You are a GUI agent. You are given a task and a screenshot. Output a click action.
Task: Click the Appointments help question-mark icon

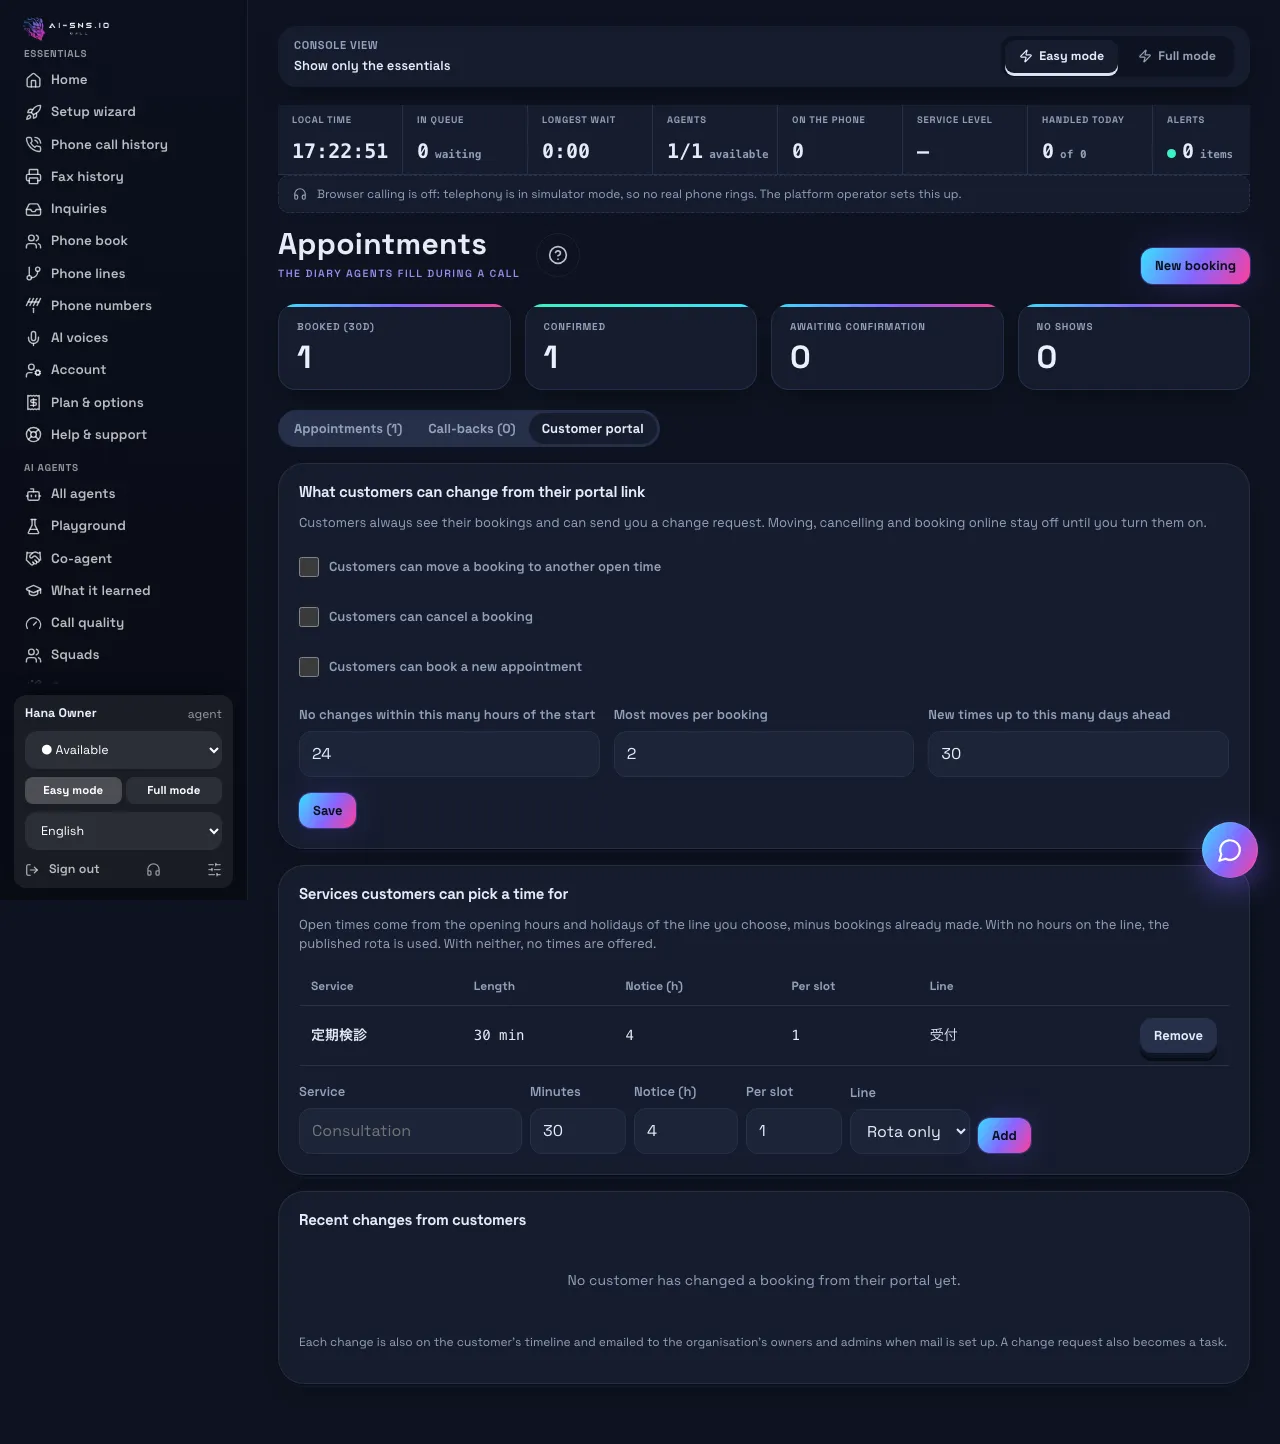click(558, 255)
